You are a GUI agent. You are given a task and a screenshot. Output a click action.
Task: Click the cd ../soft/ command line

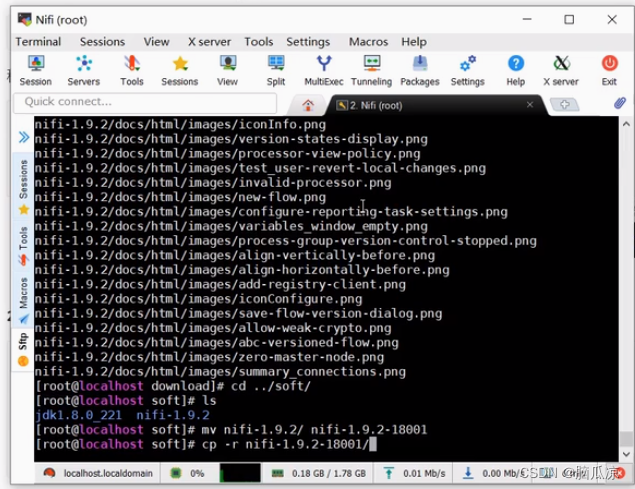point(173,386)
